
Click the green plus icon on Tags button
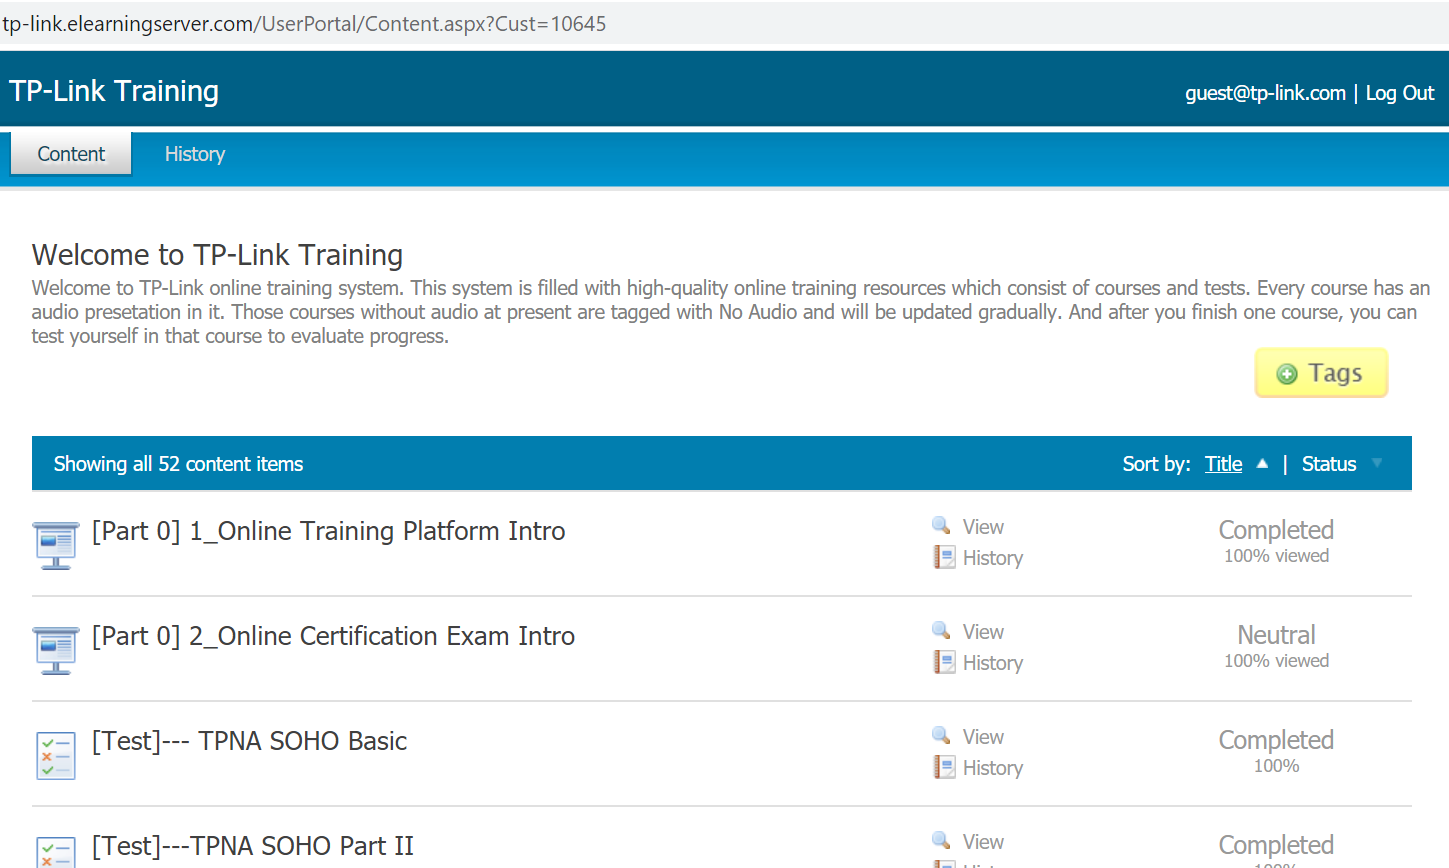click(1287, 374)
